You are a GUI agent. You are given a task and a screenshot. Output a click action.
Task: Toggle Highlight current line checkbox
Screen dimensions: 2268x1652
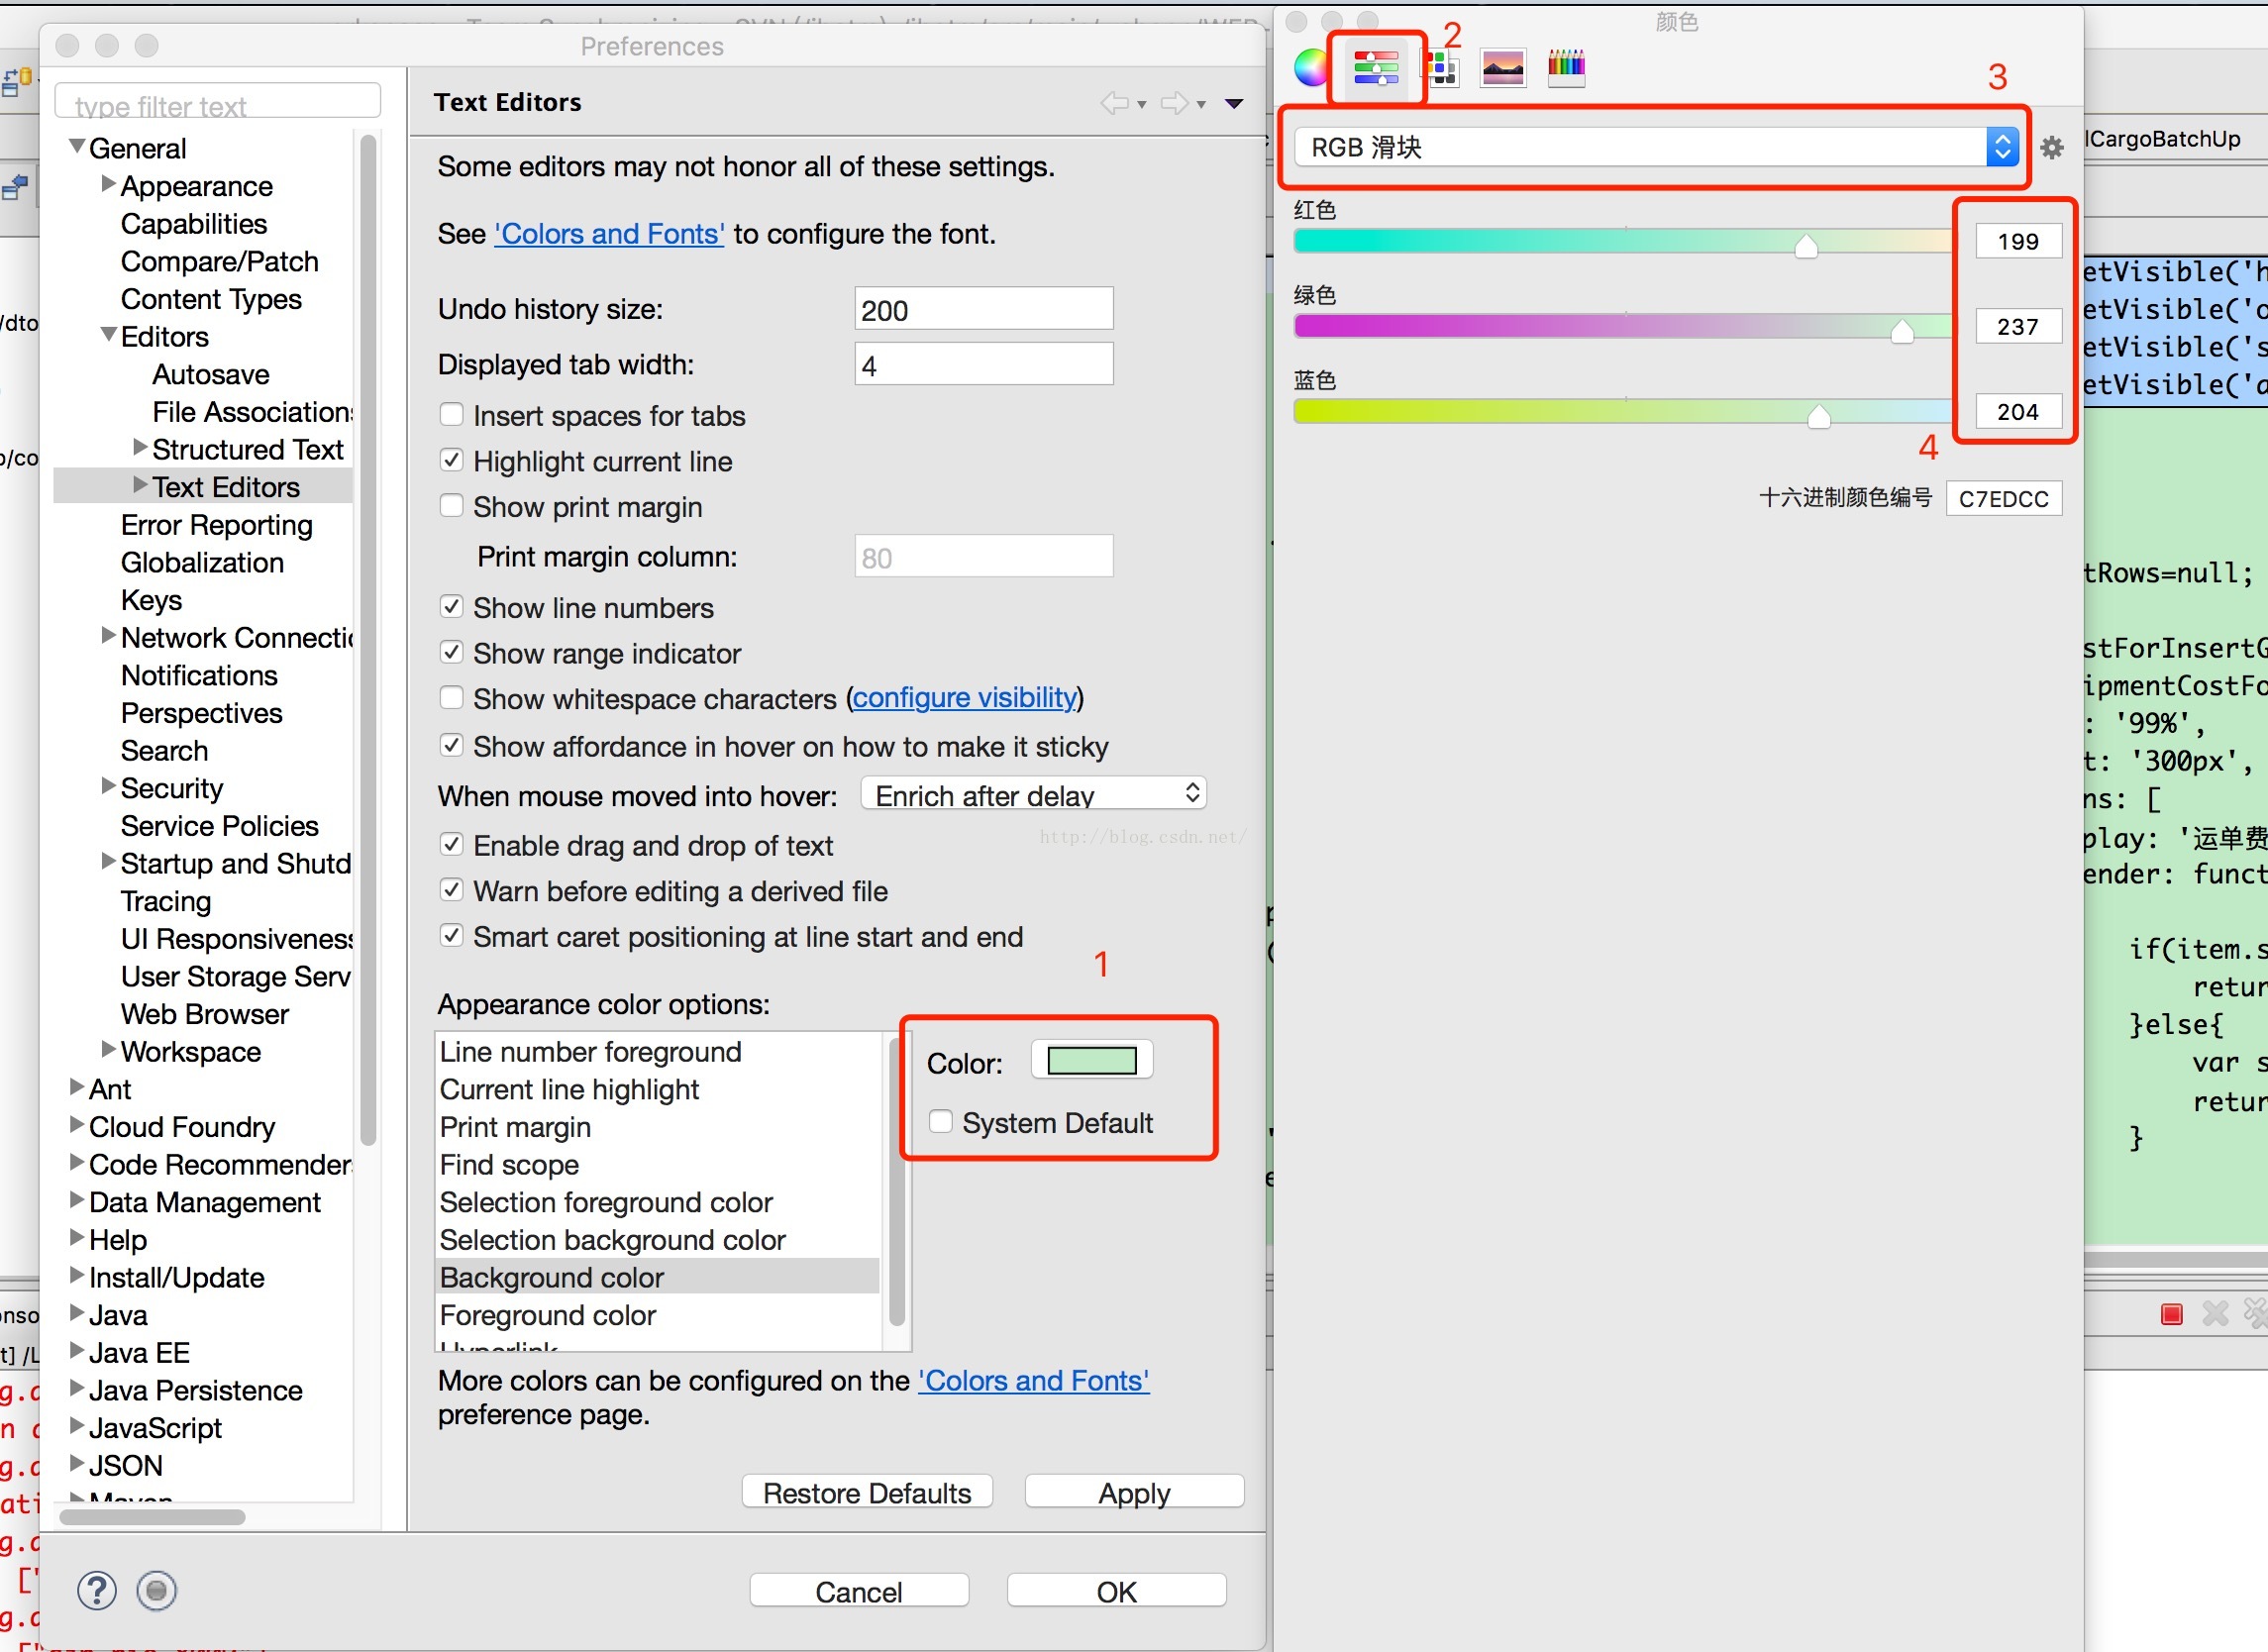pos(452,460)
